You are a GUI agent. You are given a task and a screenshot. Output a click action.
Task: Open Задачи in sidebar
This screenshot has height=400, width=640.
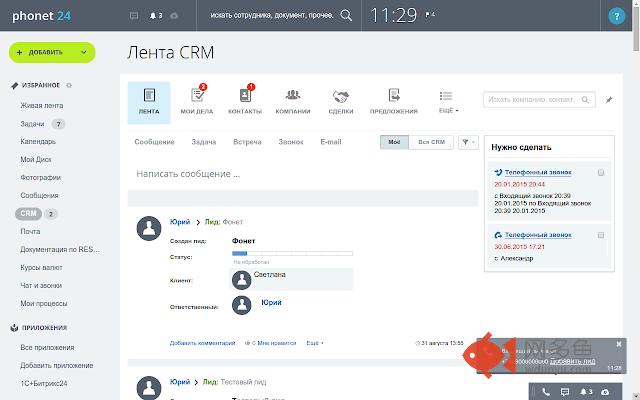coord(32,124)
